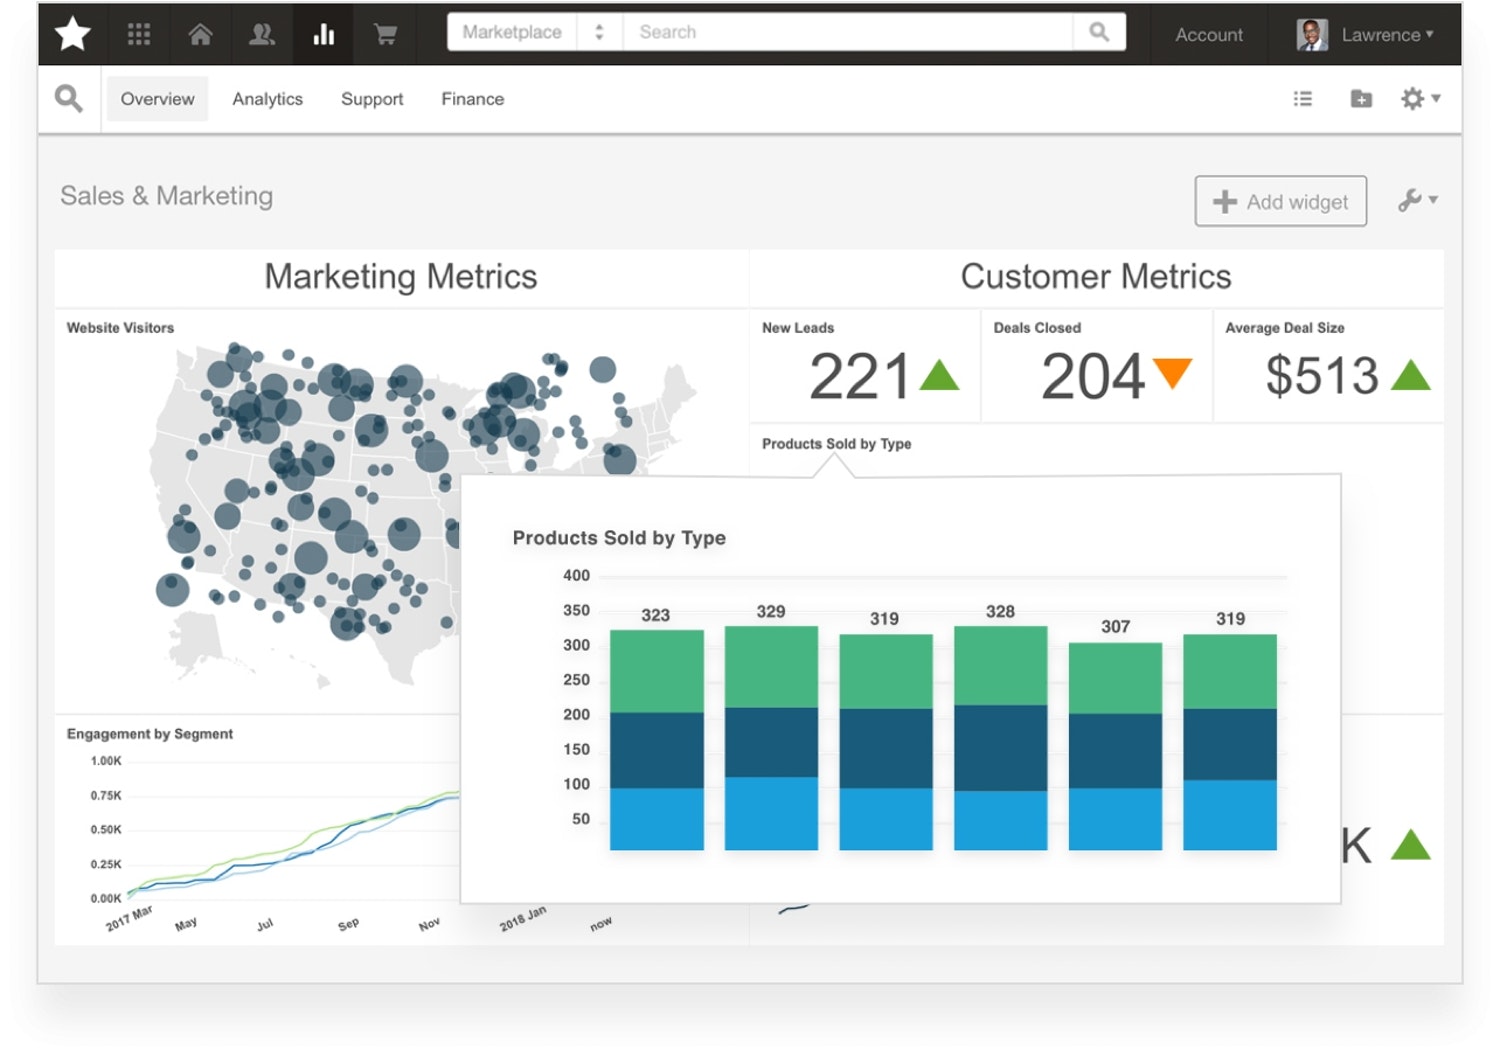Viewport: 1500px width, 1056px height.
Task: Go to the home icon
Action: [200, 35]
